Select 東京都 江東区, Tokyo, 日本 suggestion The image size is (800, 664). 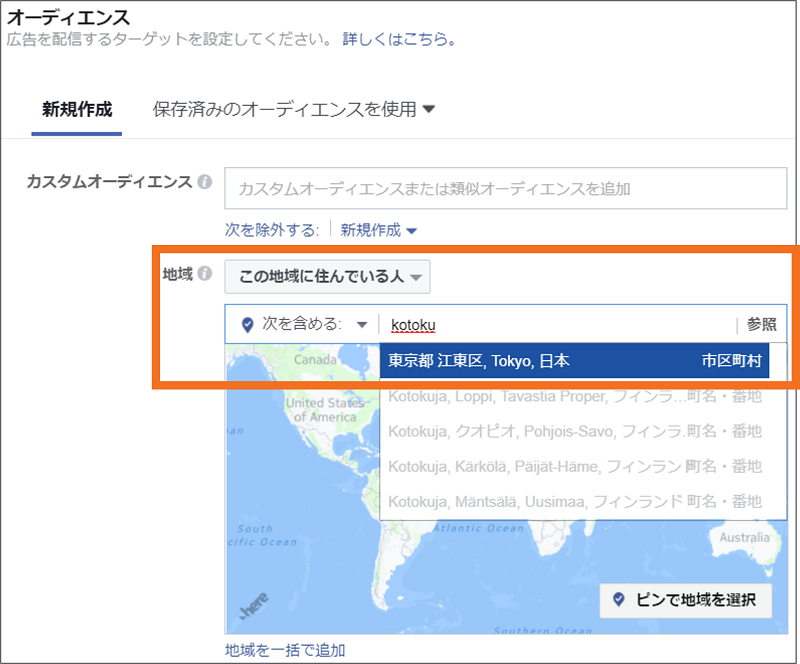(574, 361)
